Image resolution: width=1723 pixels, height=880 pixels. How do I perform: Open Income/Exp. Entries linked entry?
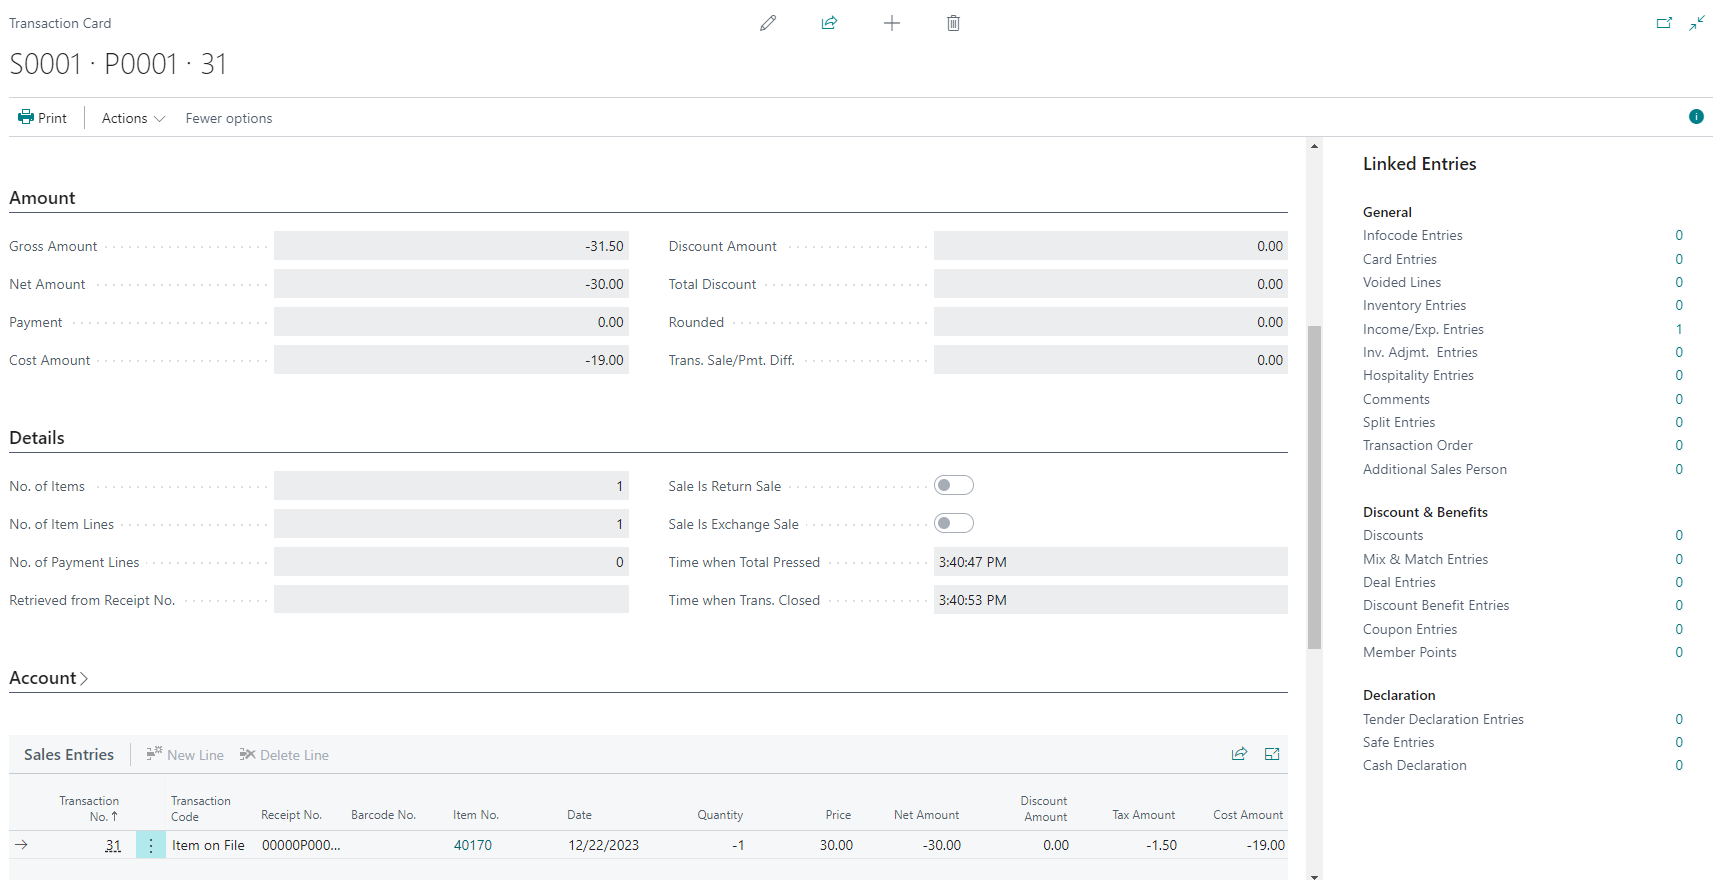1678,329
